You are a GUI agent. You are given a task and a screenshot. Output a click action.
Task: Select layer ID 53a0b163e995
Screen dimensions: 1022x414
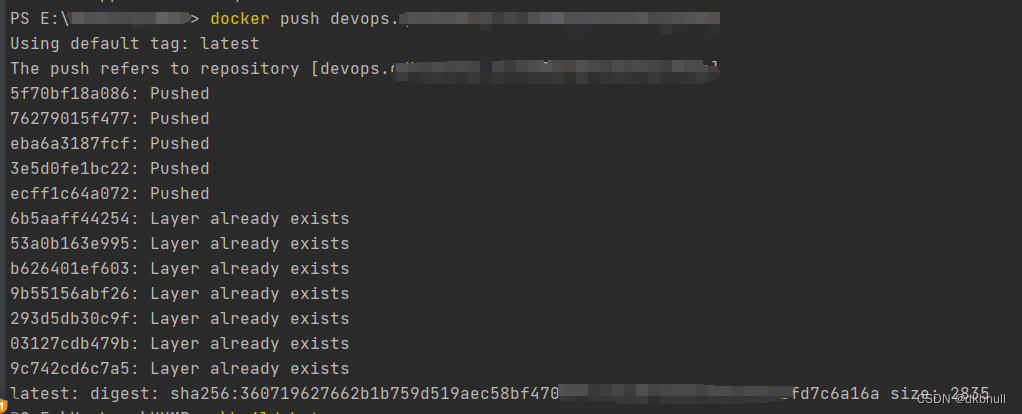(x=70, y=244)
